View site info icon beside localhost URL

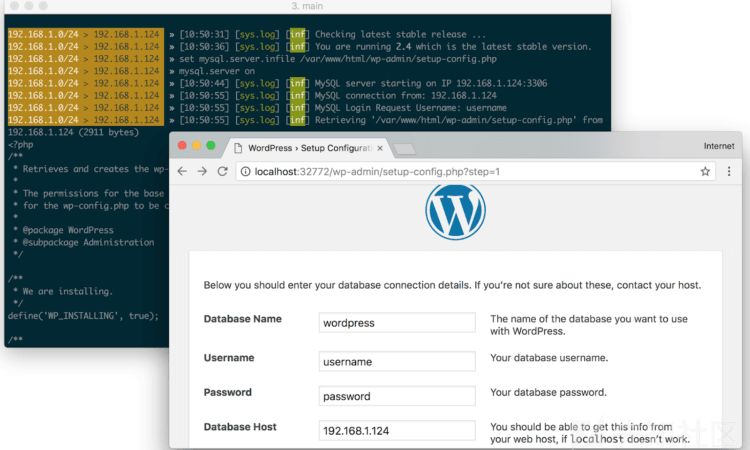pyautogui.click(x=245, y=171)
